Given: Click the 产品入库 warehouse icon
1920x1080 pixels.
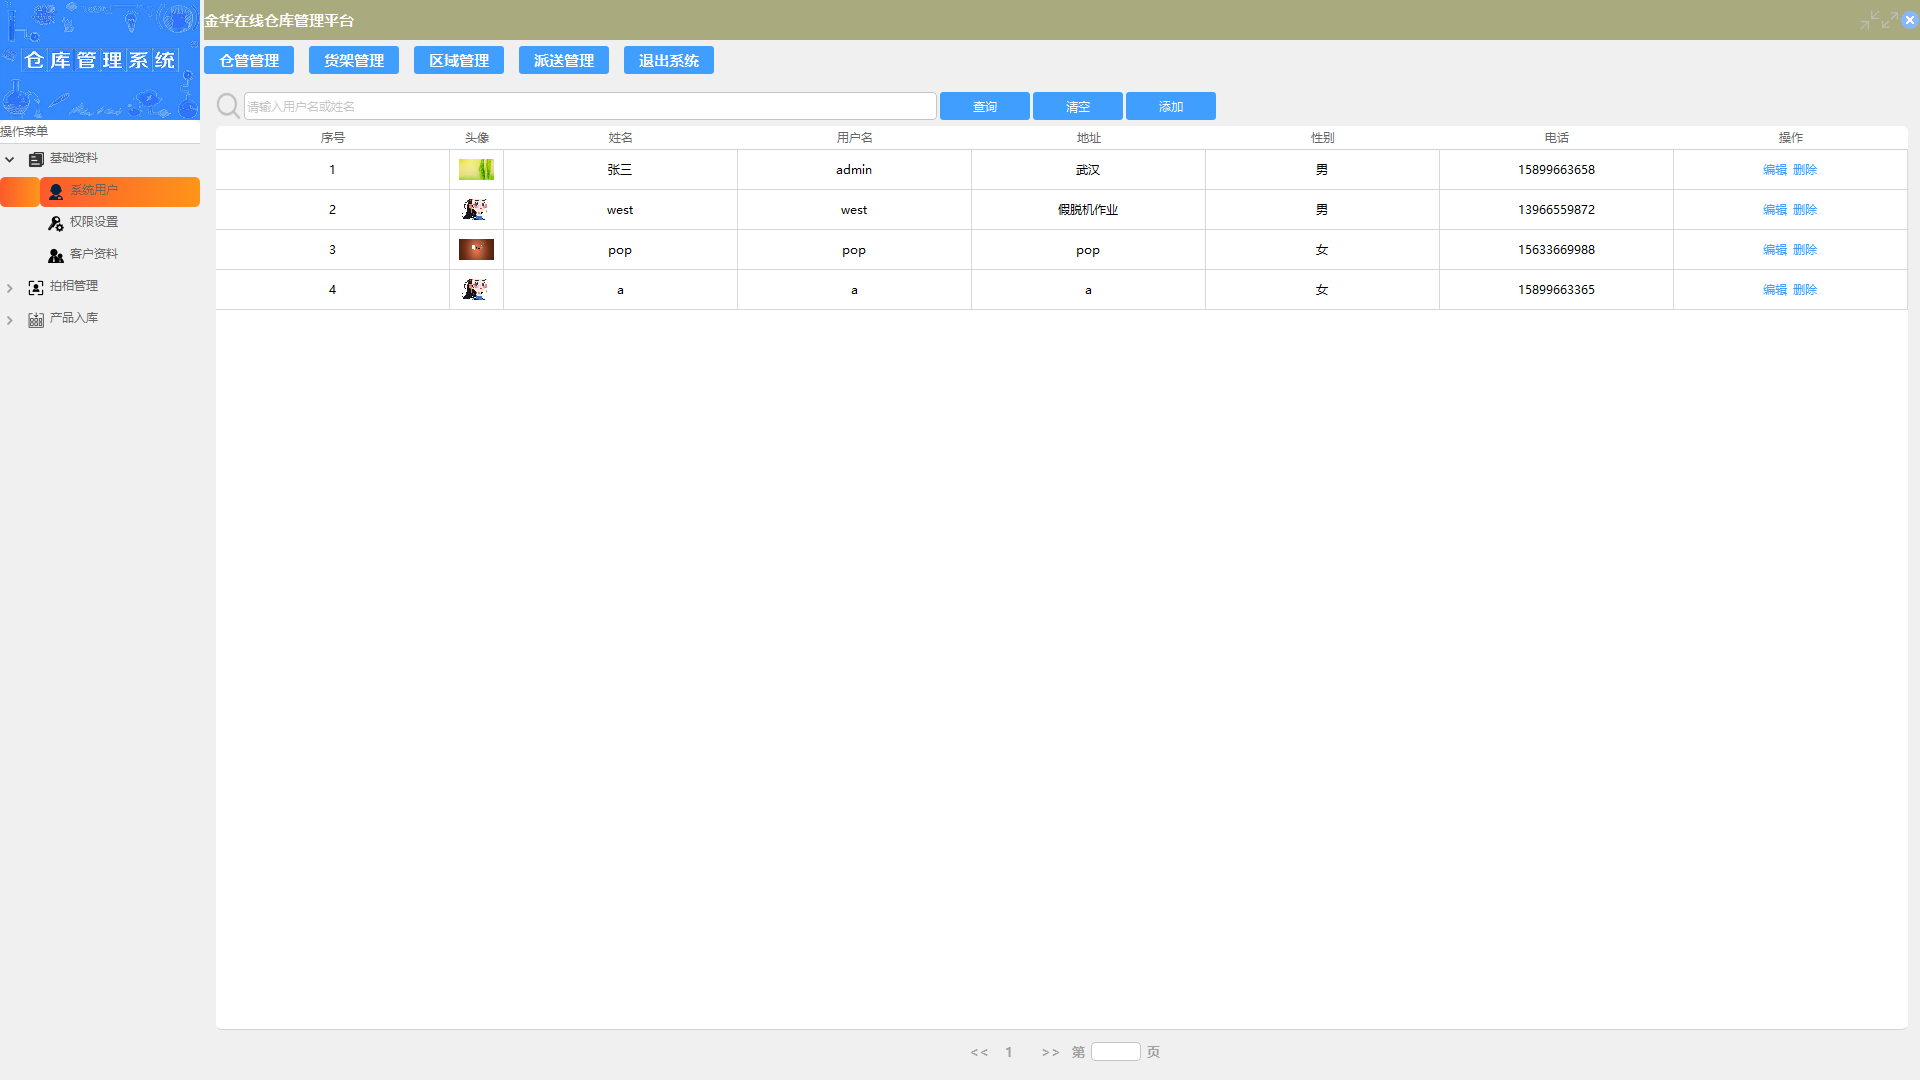Looking at the screenshot, I should (36, 320).
